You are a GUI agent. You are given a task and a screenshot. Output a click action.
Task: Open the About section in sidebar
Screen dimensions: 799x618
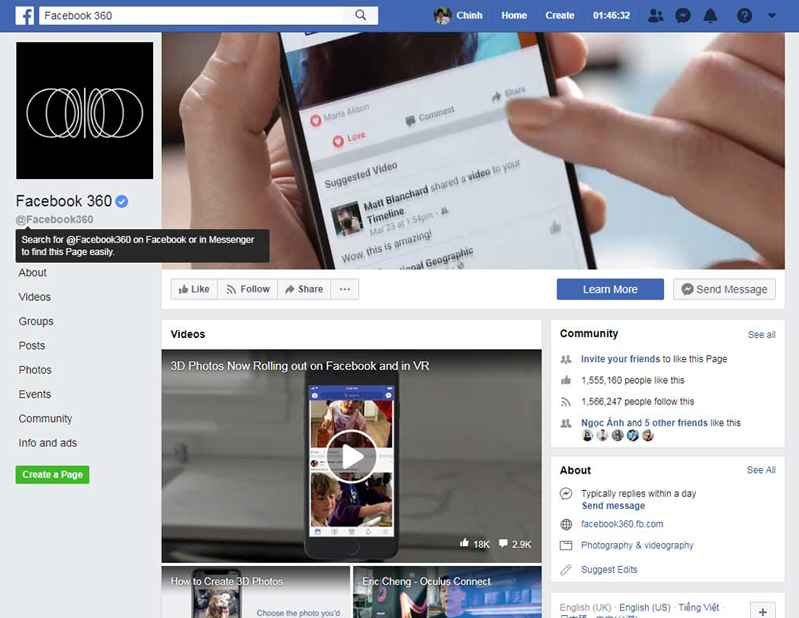(x=33, y=273)
